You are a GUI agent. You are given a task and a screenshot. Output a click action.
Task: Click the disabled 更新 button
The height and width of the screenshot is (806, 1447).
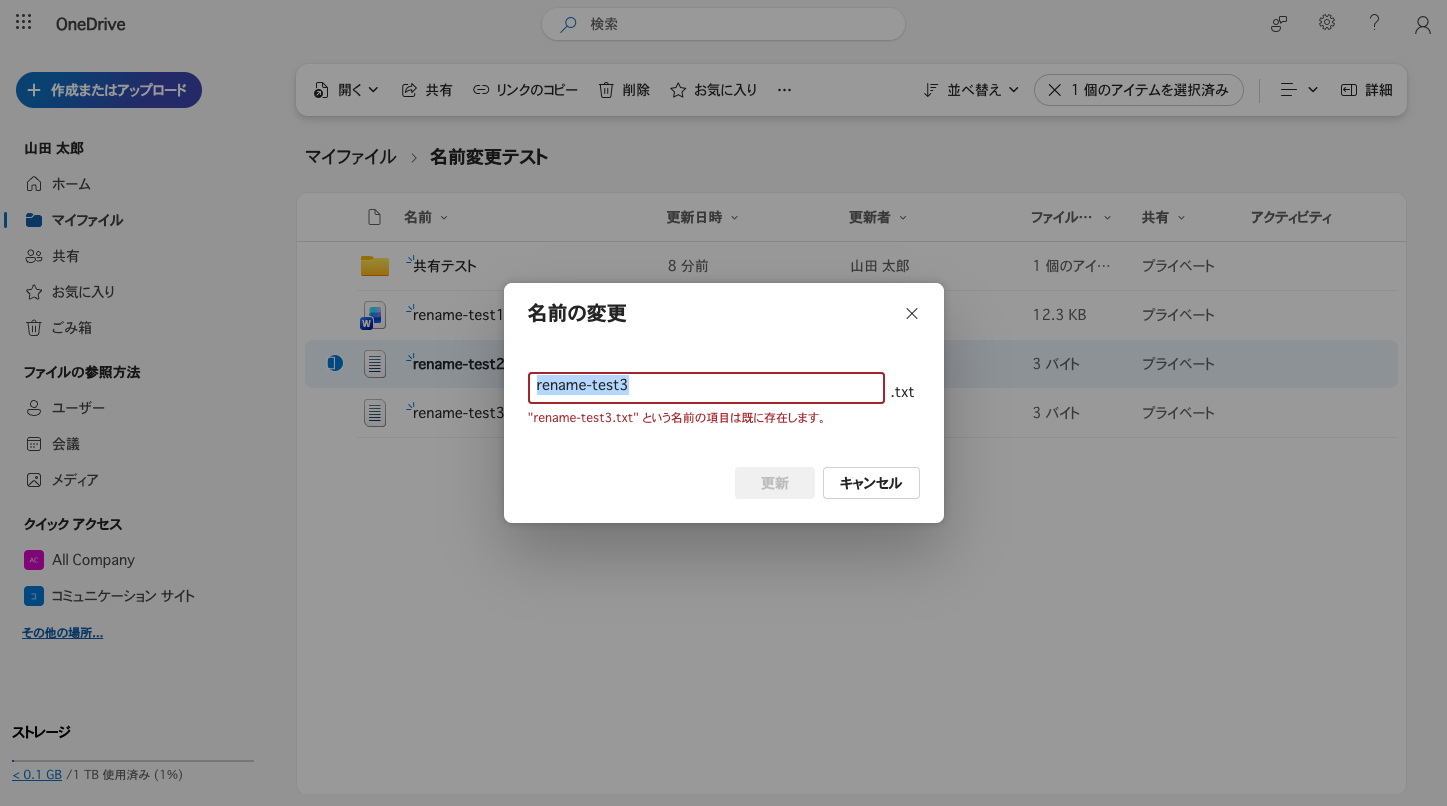775,483
